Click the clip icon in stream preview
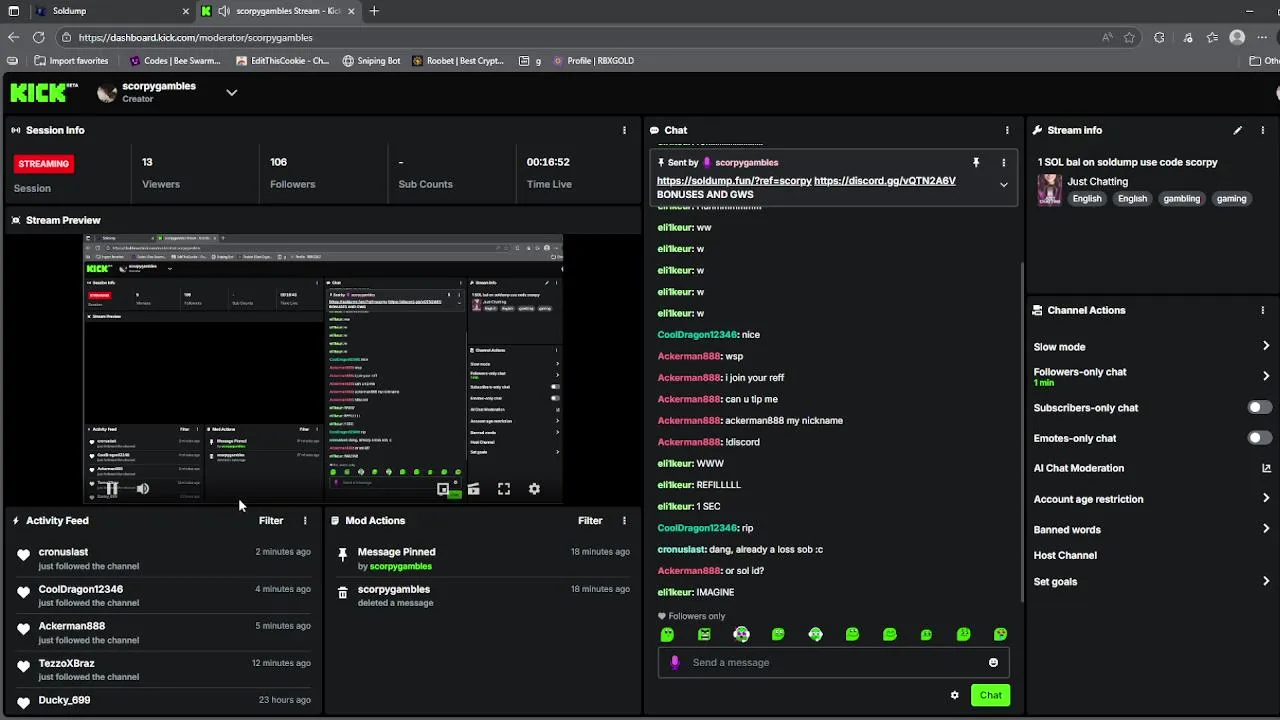The image size is (1280, 720). click(473, 489)
